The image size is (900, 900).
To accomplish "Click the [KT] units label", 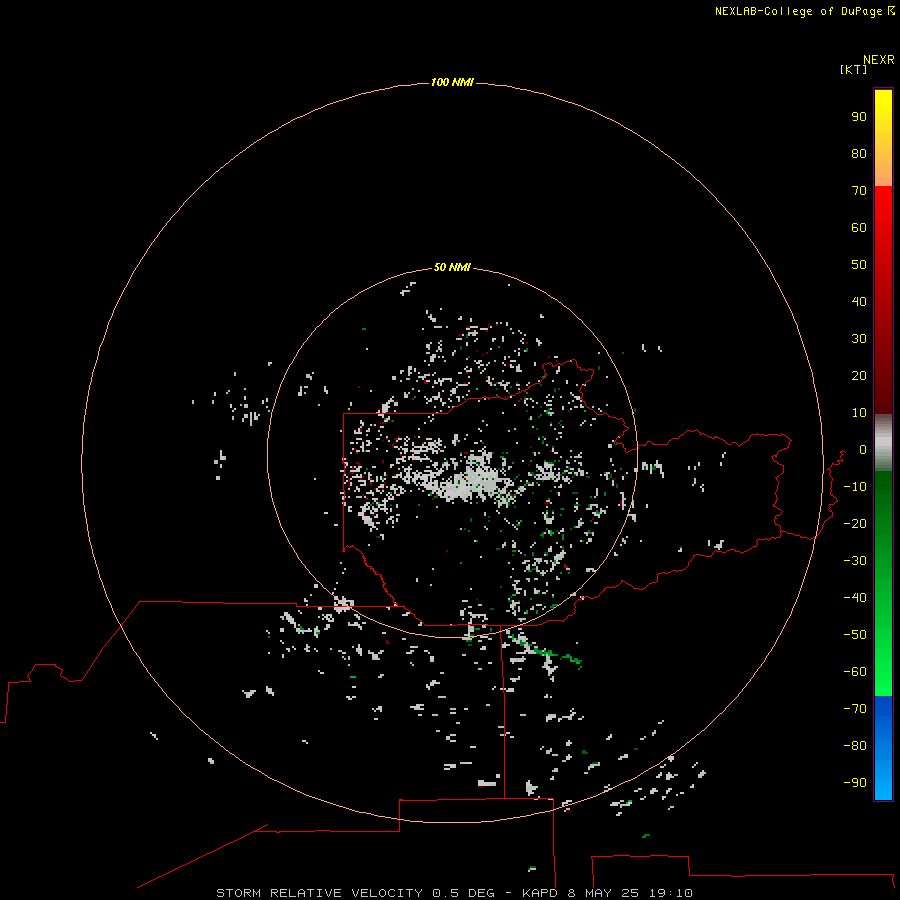I will click(x=854, y=69).
